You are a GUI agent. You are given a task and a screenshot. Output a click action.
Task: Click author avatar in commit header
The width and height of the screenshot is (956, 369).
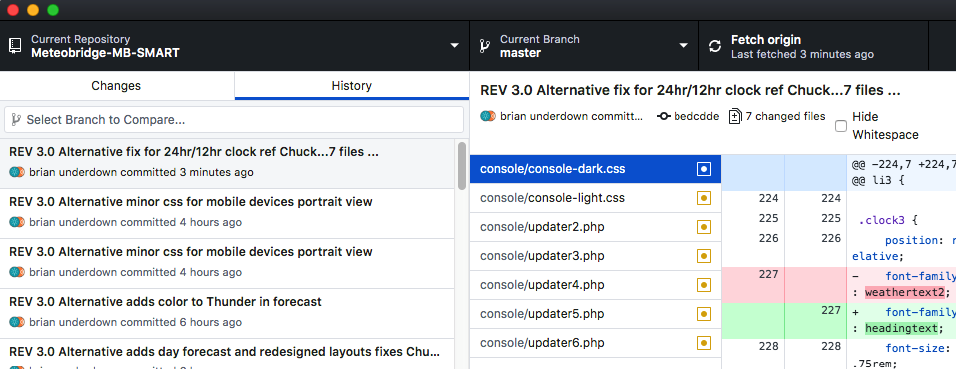pos(488,116)
